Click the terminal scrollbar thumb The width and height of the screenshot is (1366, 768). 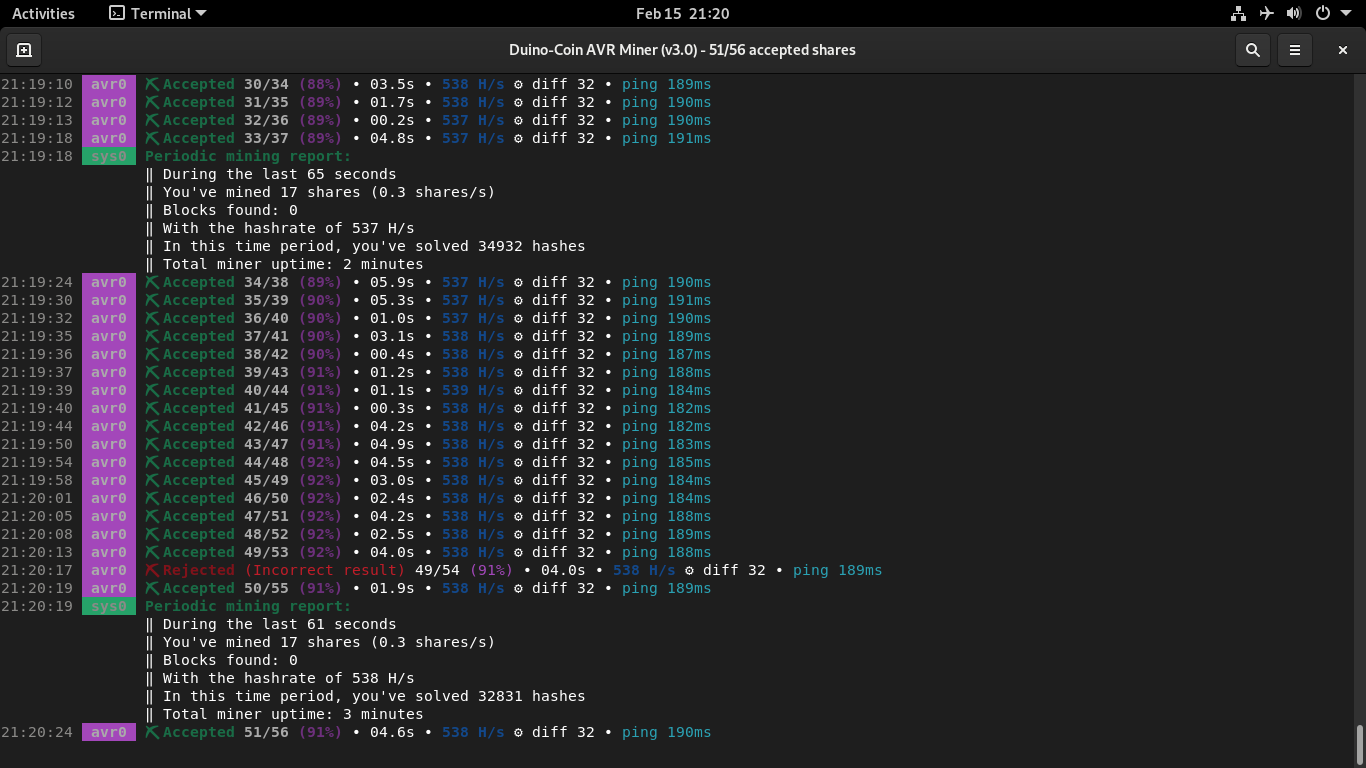tap(1360, 743)
